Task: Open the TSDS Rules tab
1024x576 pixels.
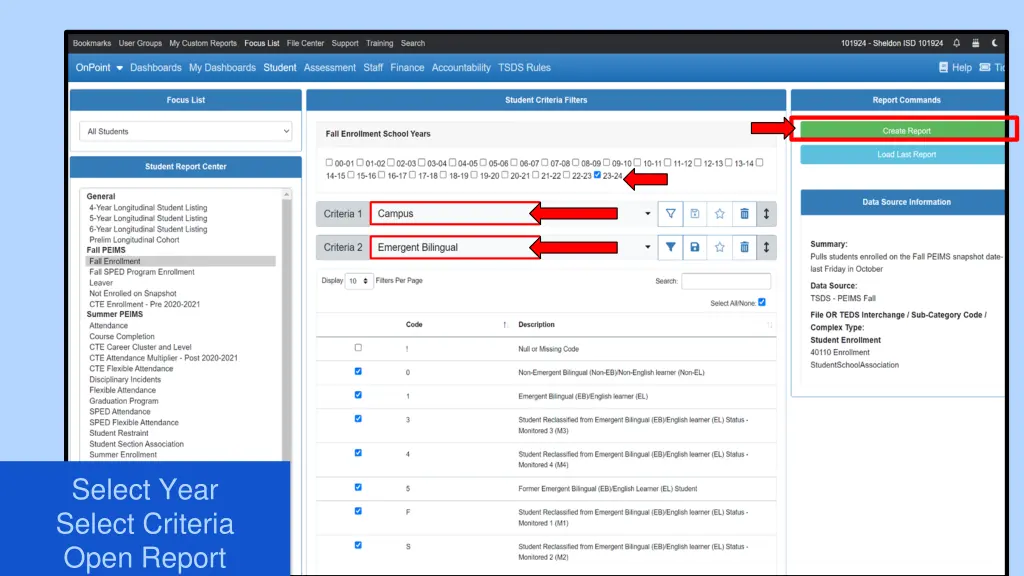Action: pyautogui.click(x=524, y=67)
